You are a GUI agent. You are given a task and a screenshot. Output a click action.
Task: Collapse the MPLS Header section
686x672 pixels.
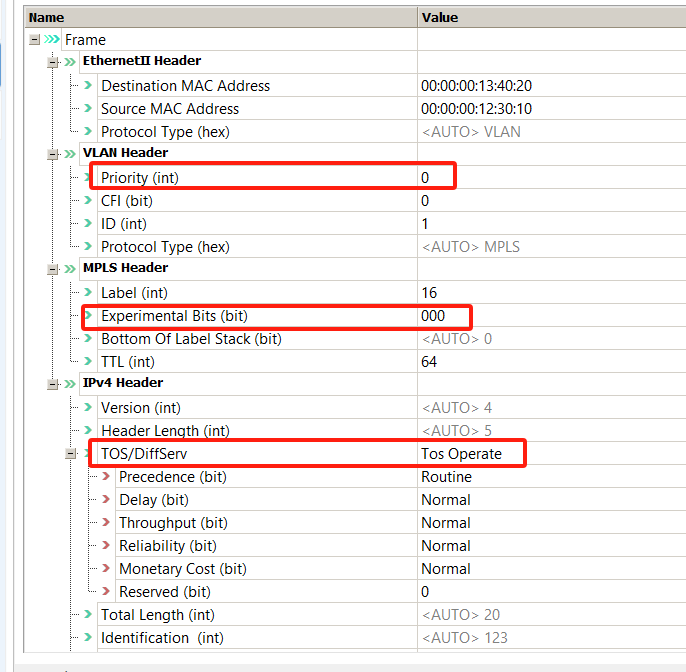point(53,269)
